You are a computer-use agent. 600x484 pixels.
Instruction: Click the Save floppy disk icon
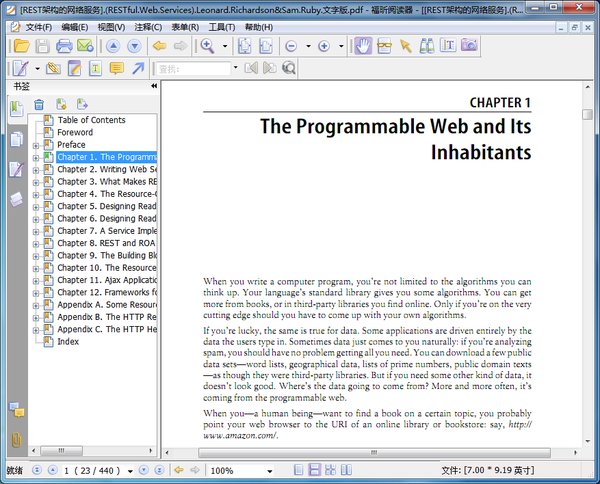[x=42, y=46]
